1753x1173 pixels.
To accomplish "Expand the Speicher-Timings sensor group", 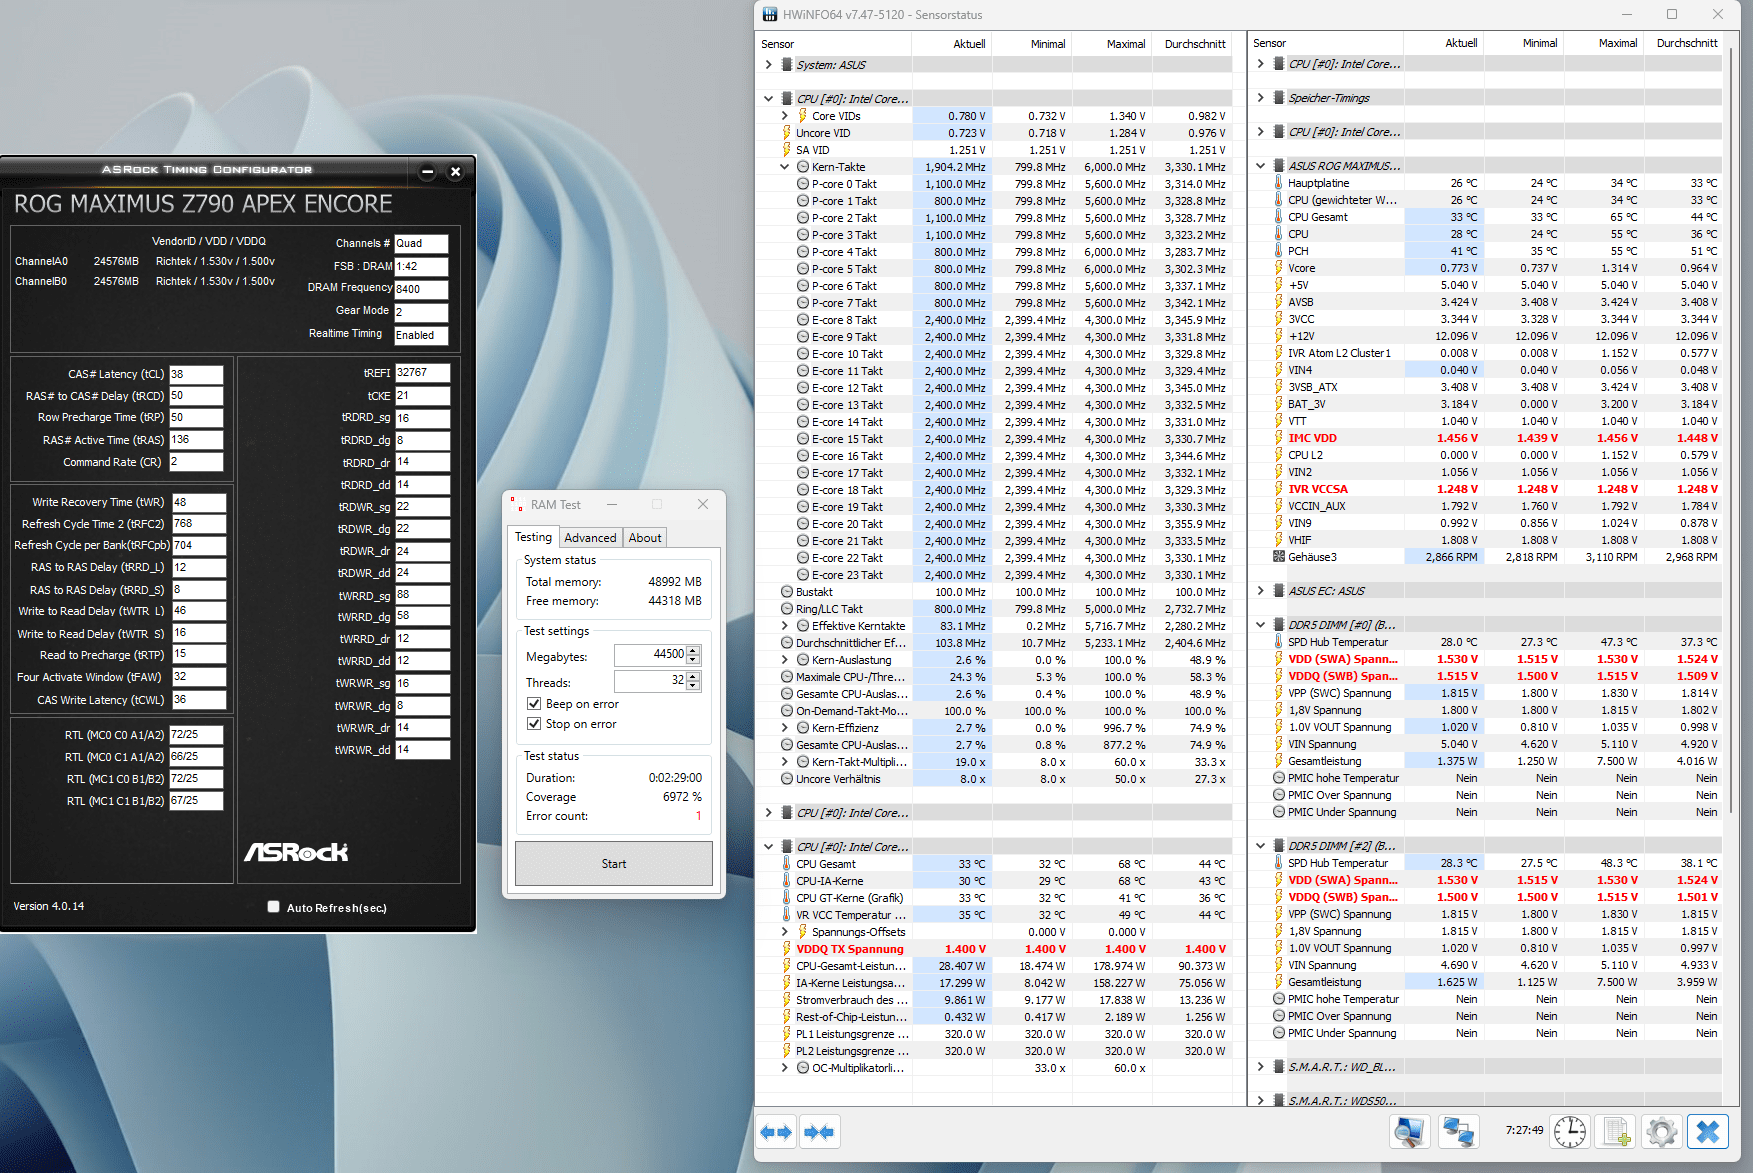I will point(1260,98).
